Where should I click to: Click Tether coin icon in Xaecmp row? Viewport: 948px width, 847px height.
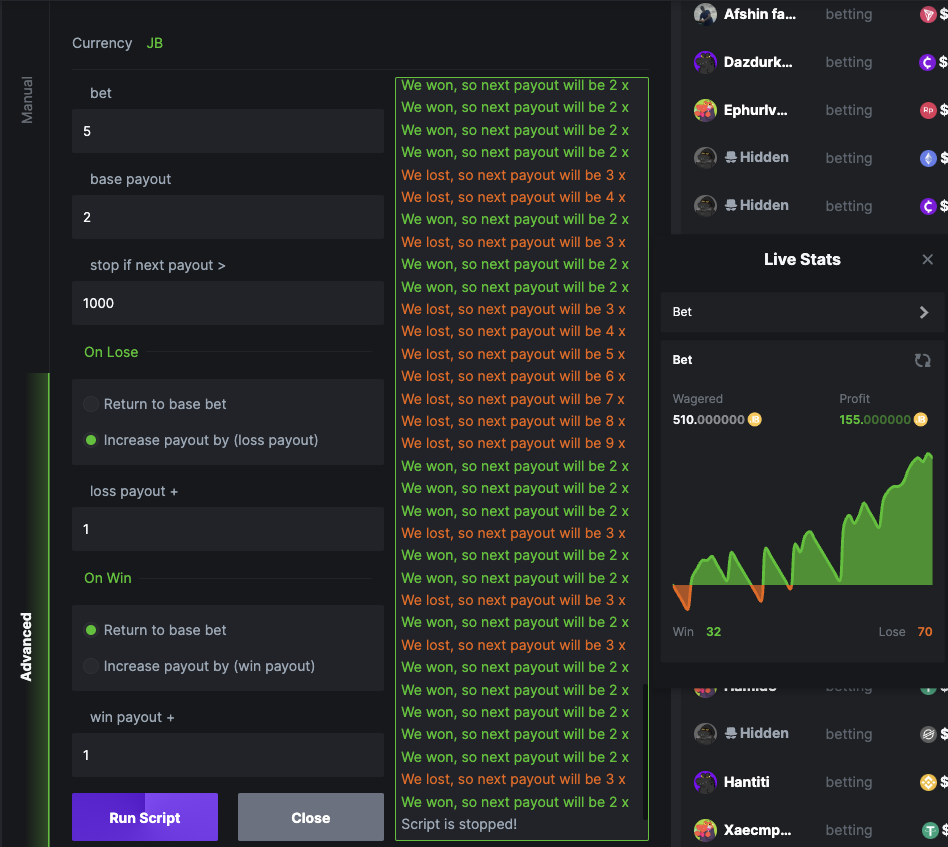[x=930, y=830]
